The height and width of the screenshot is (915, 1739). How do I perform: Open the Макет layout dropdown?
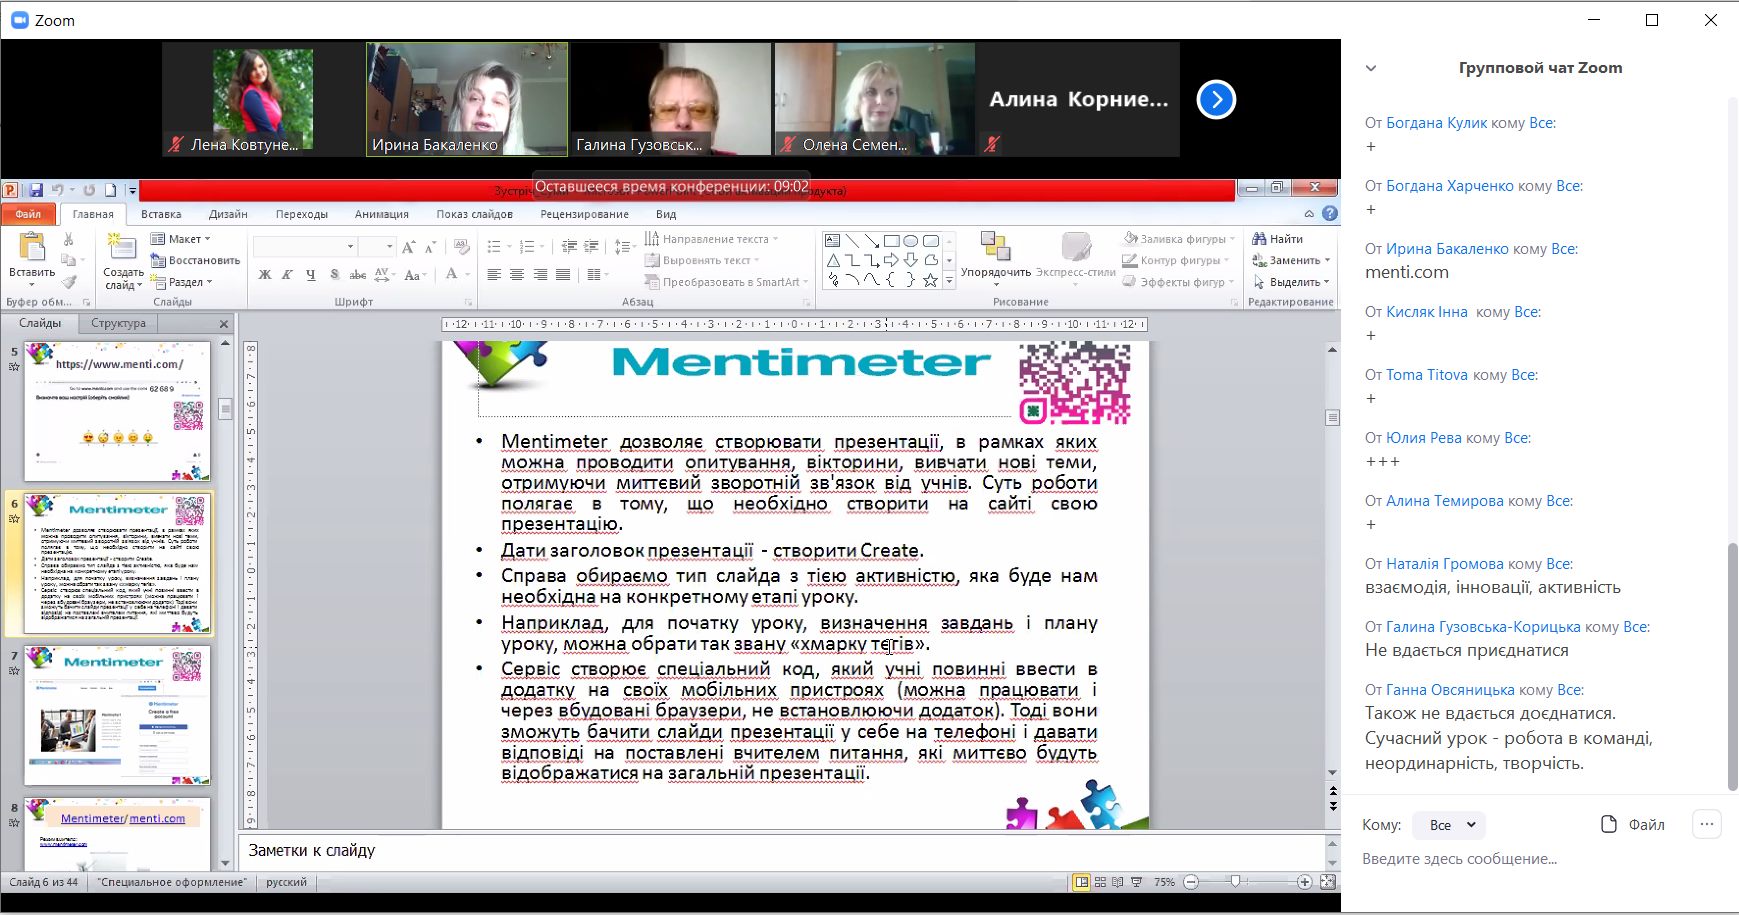point(181,239)
